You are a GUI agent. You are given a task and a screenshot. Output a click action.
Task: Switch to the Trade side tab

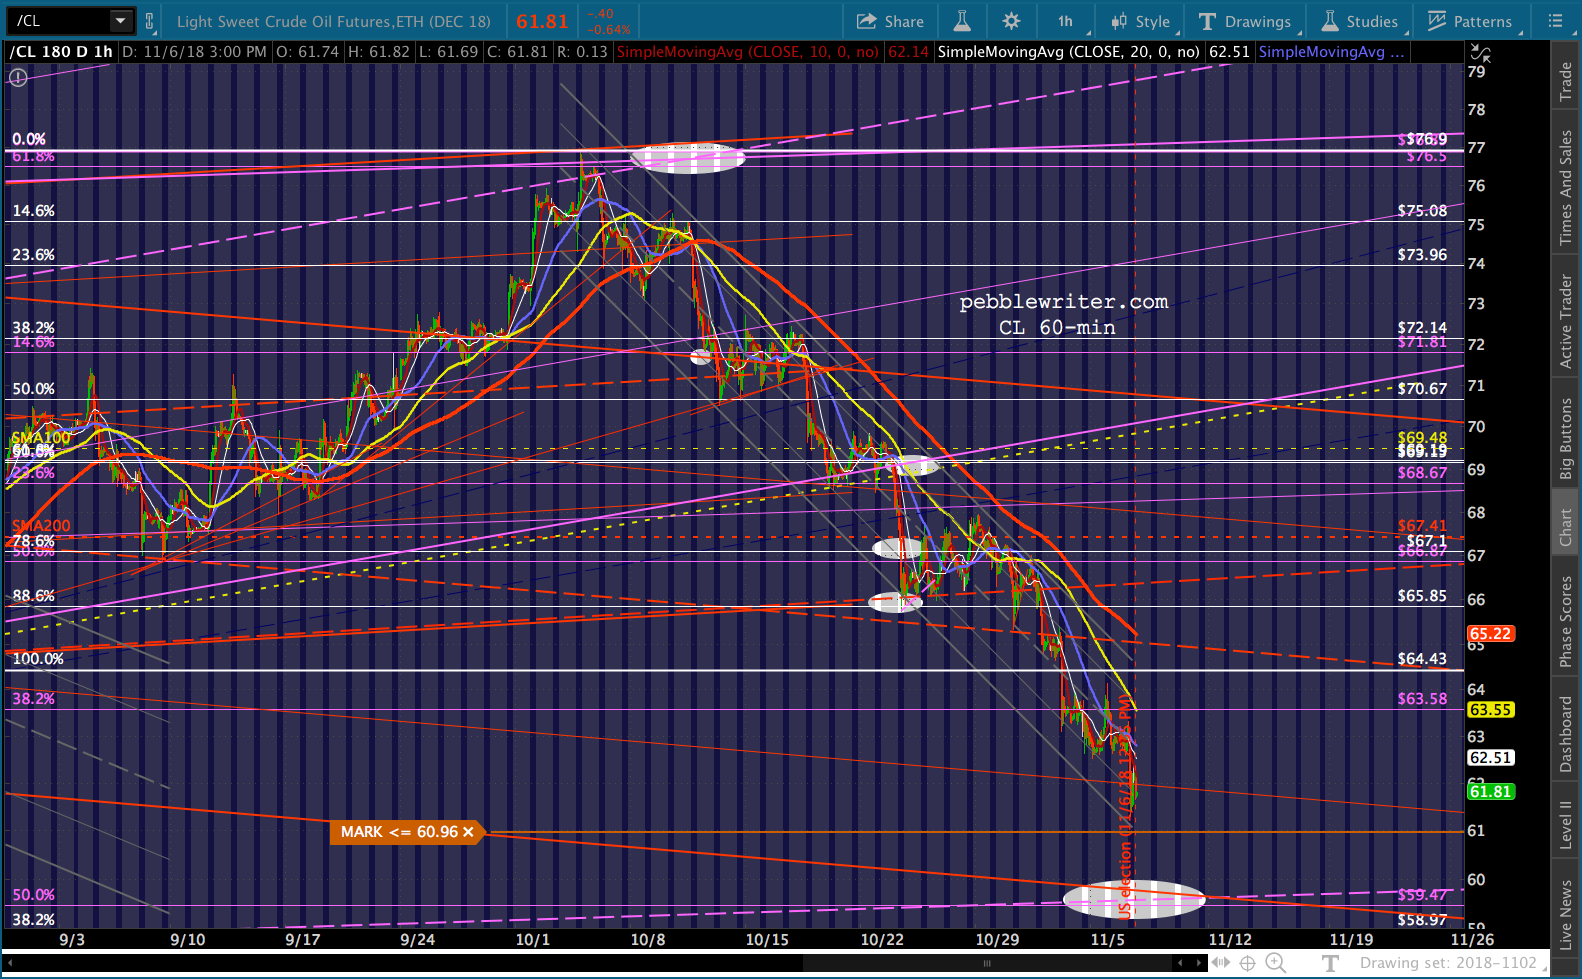[x=1566, y=82]
